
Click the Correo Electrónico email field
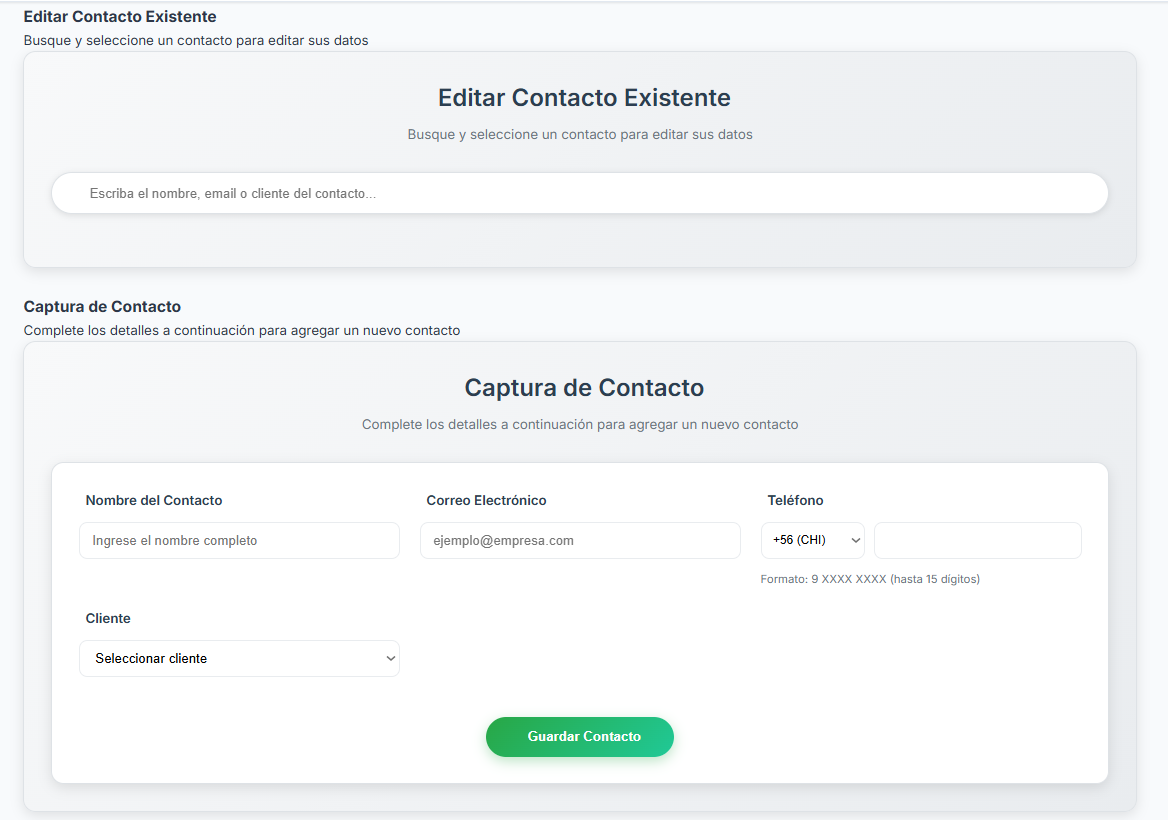(x=580, y=541)
